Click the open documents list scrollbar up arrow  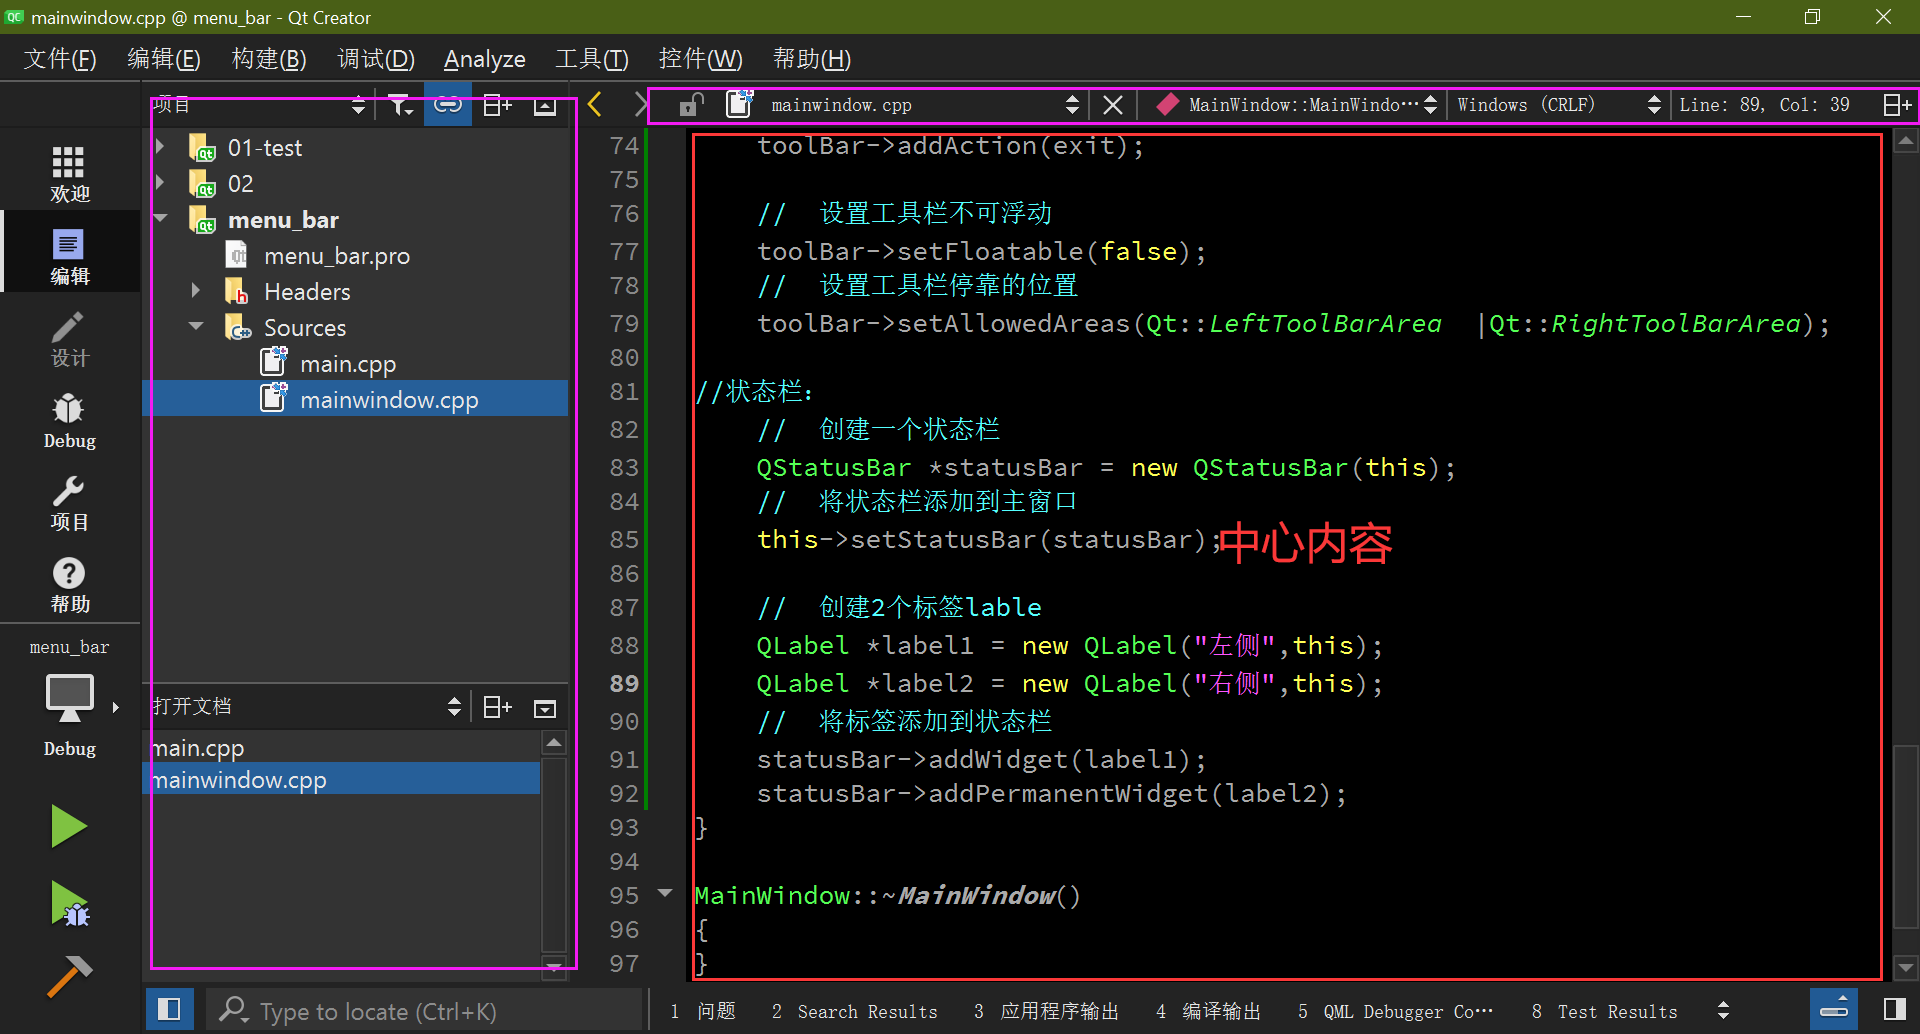[554, 742]
